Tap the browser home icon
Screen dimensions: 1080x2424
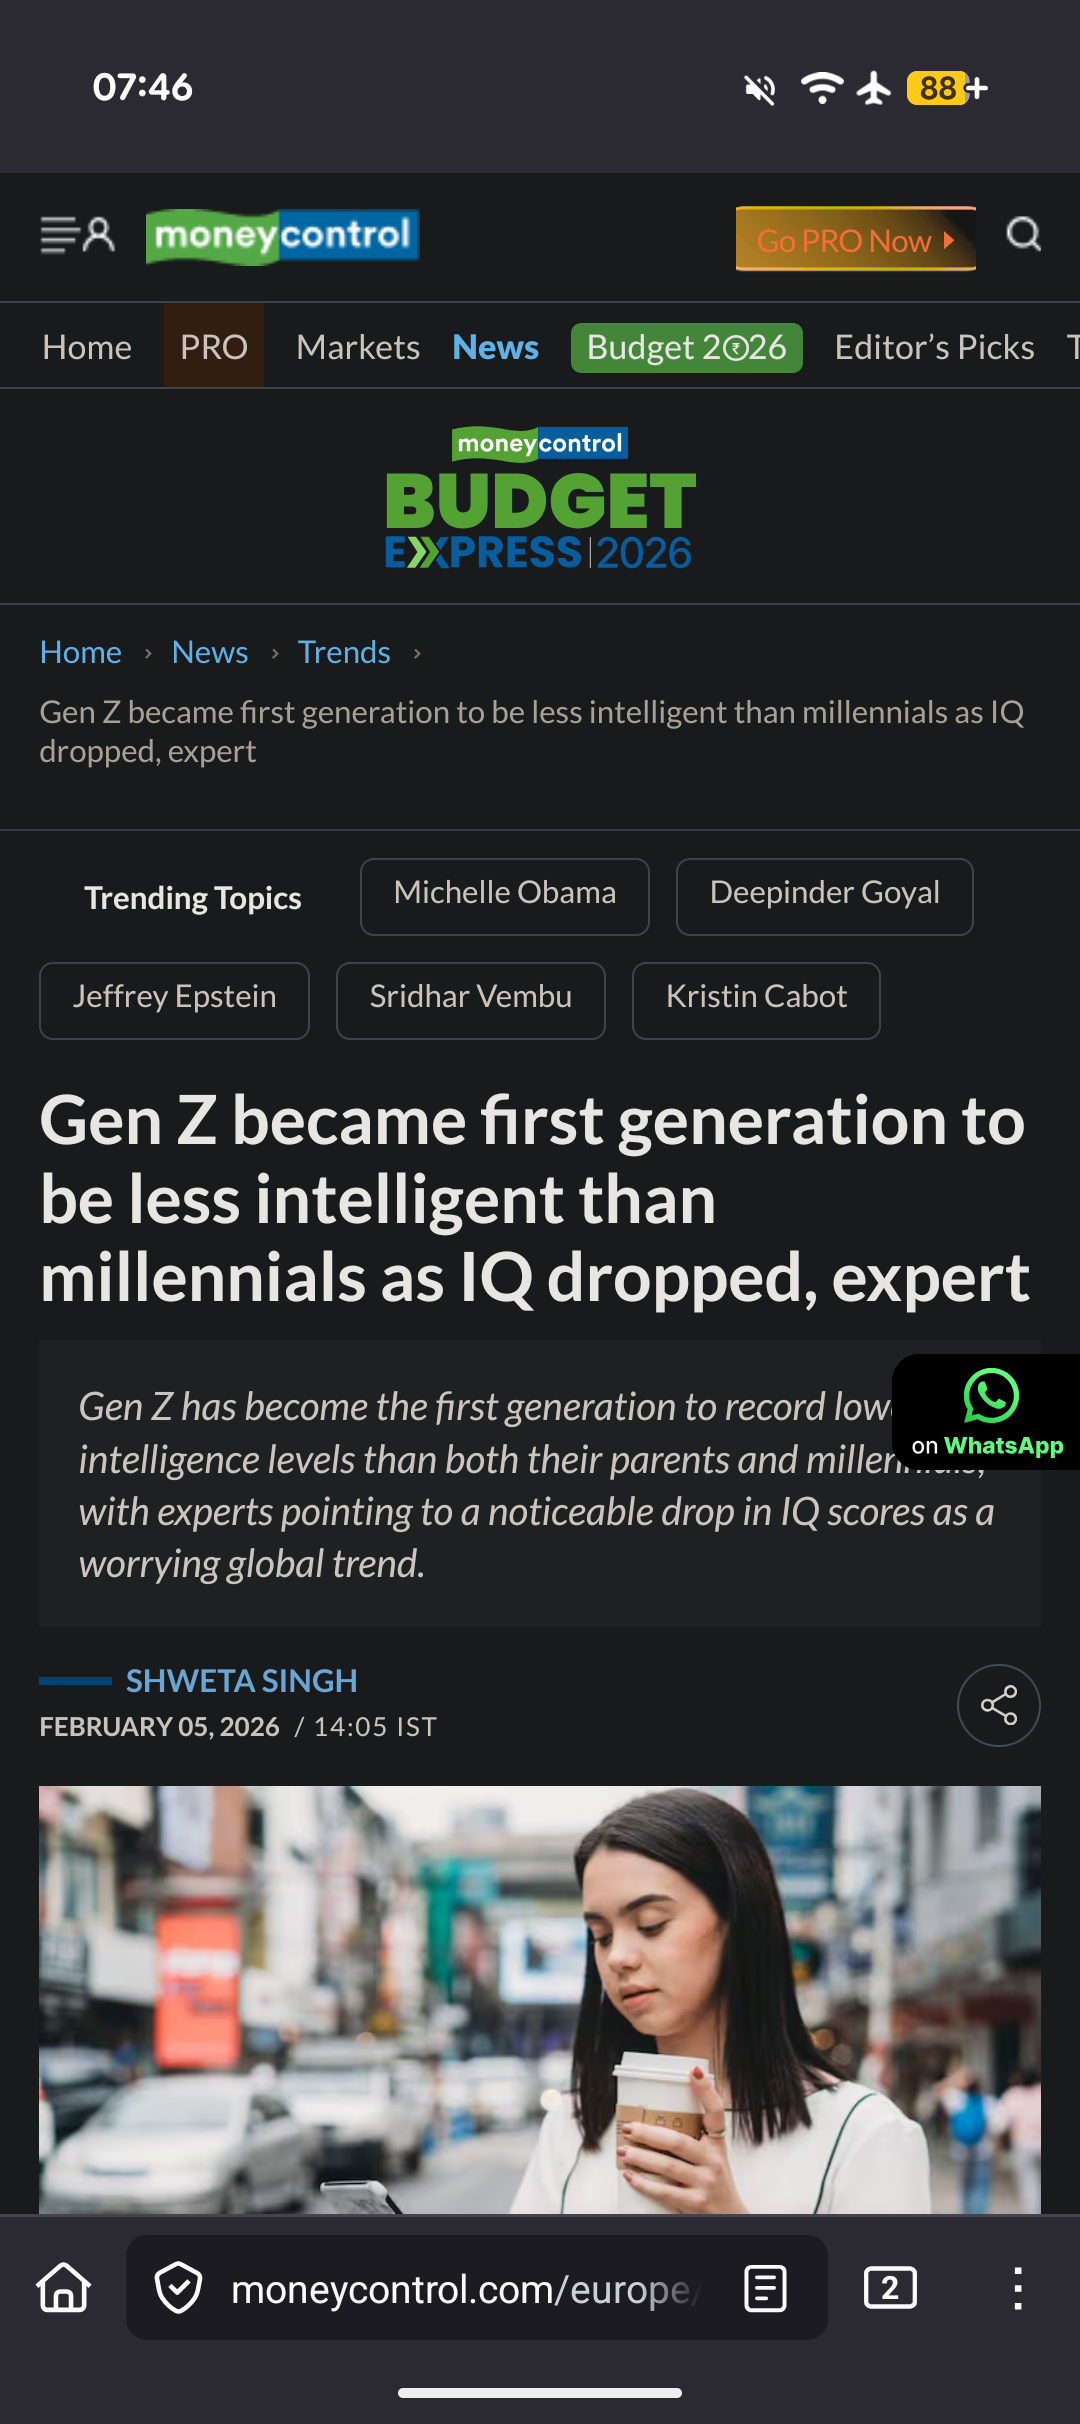pos(64,2288)
